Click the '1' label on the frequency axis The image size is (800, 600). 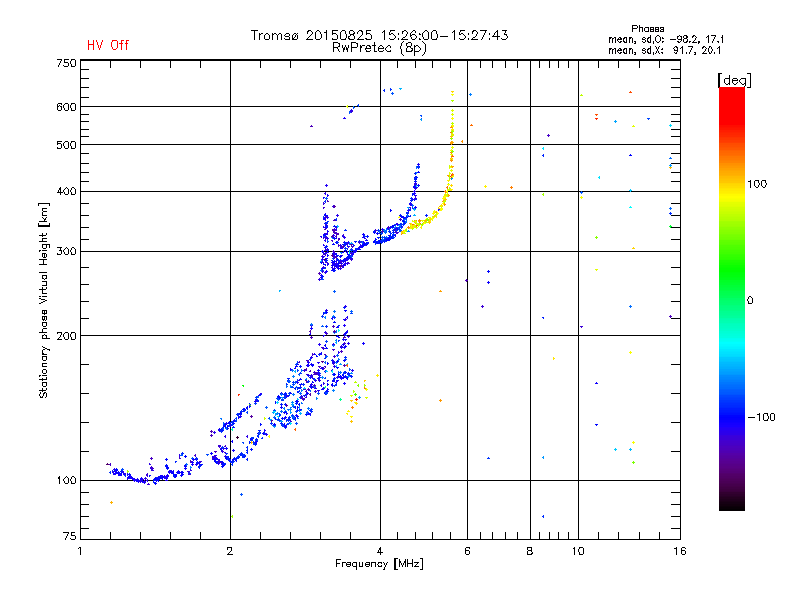(x=80, y=551)
